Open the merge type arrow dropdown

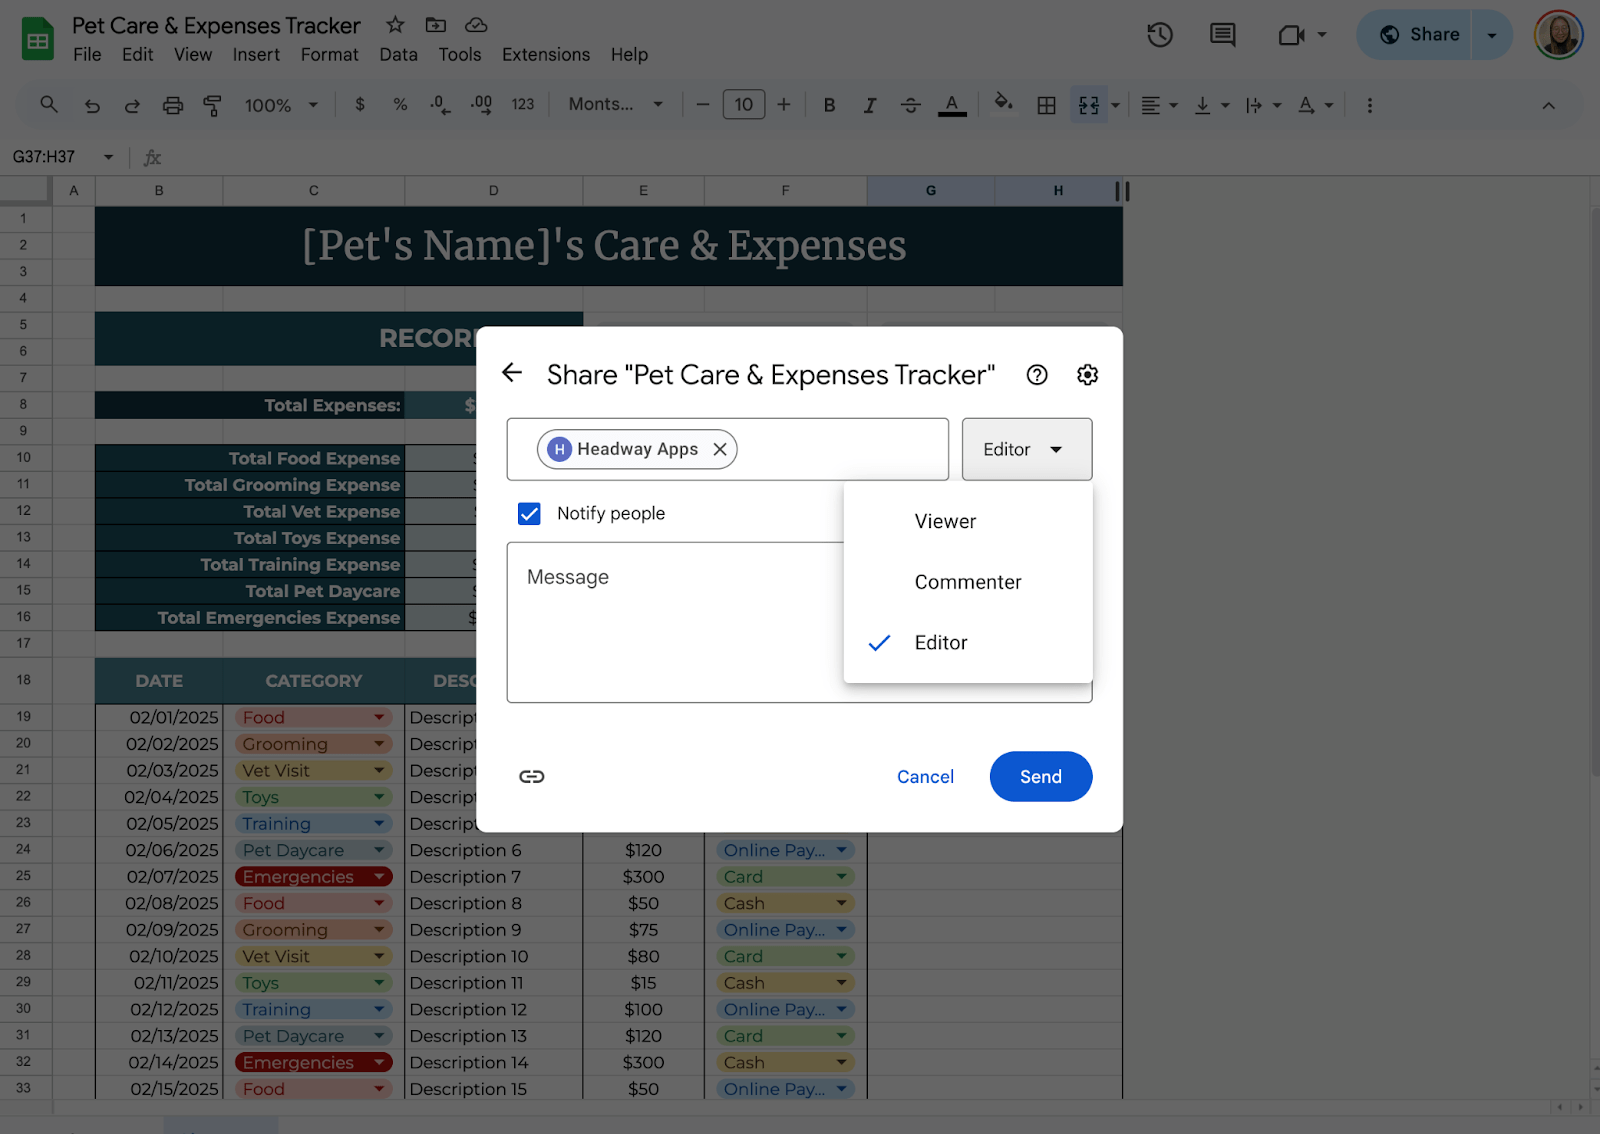tap(1115, 105)
